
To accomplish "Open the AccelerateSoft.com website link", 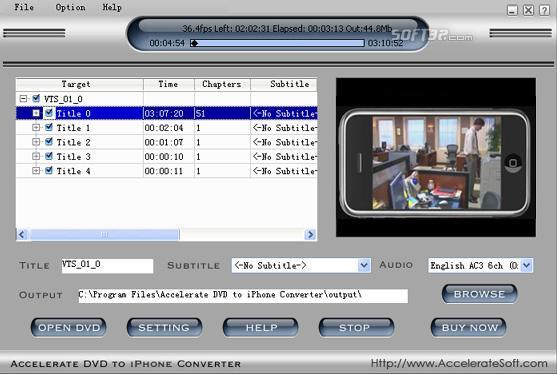I will [x=459, y=363].
